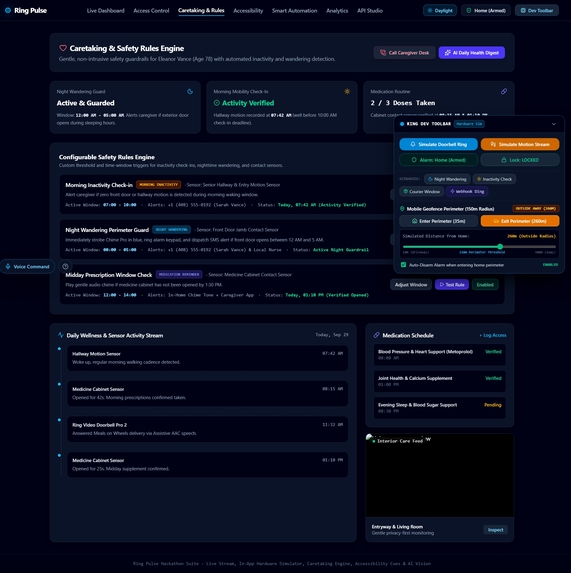Click the help circle icon next to Voice Command
Screen dimensions: 571x573
pos(65,266)
